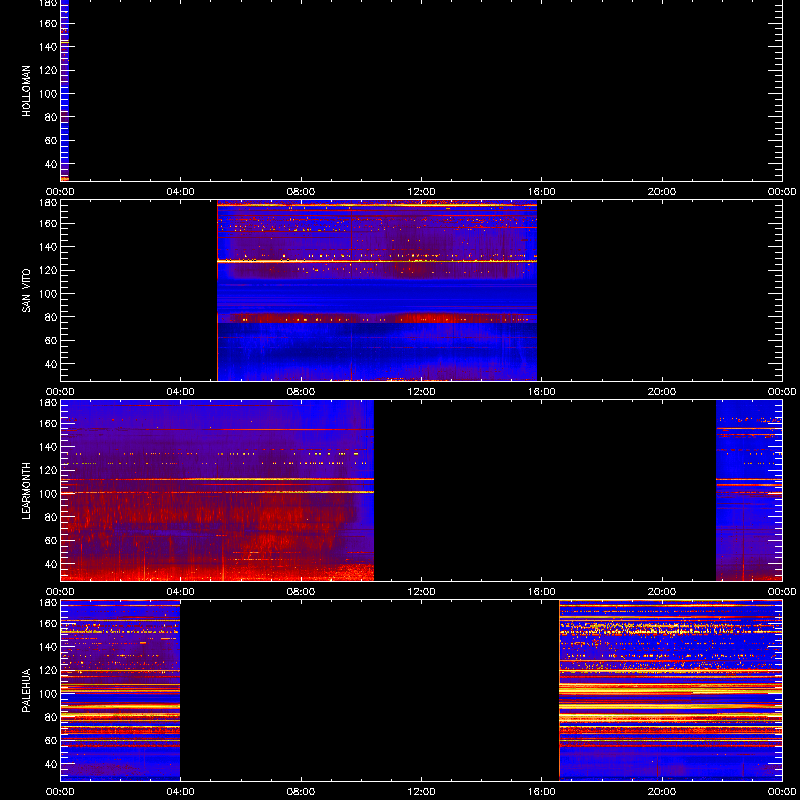Click the PALEHUA station axis label
Viewport: 800px width, 800px height.
pos(26,690)
